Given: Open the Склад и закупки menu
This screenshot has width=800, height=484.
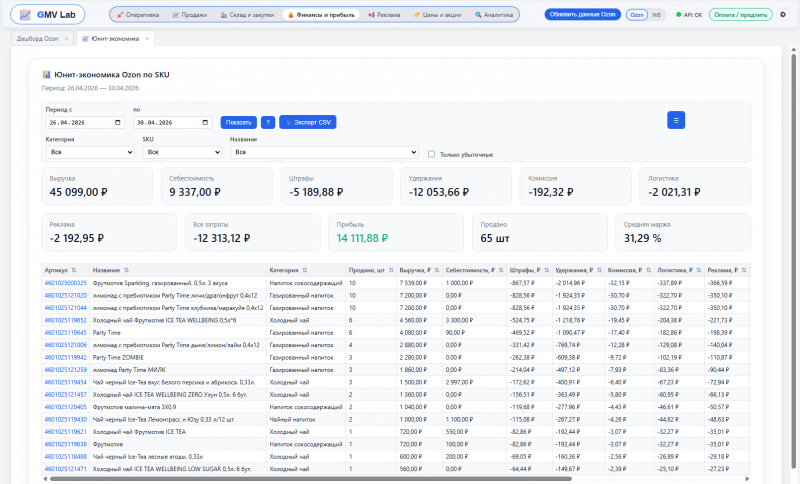Looking at the screenshot, I should point(247,15).
